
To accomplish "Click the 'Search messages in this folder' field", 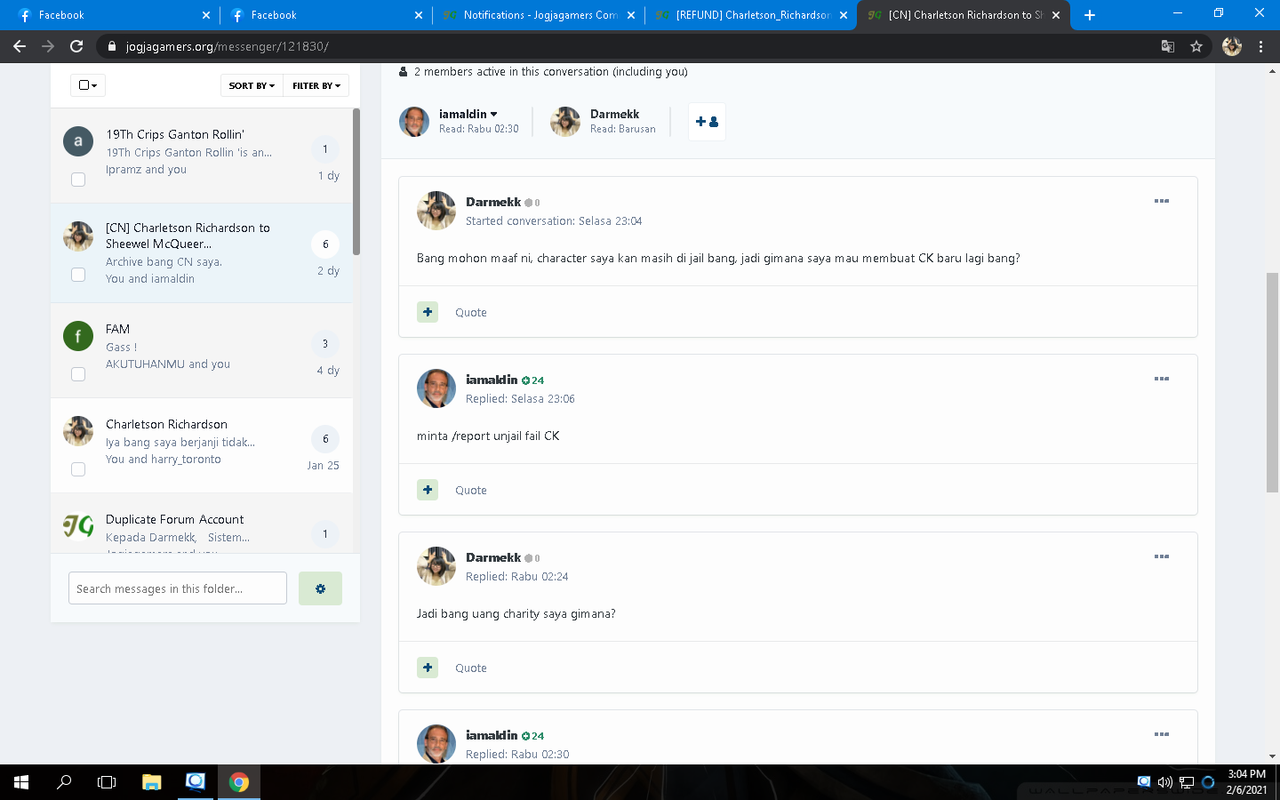I will tap(178, 588).
